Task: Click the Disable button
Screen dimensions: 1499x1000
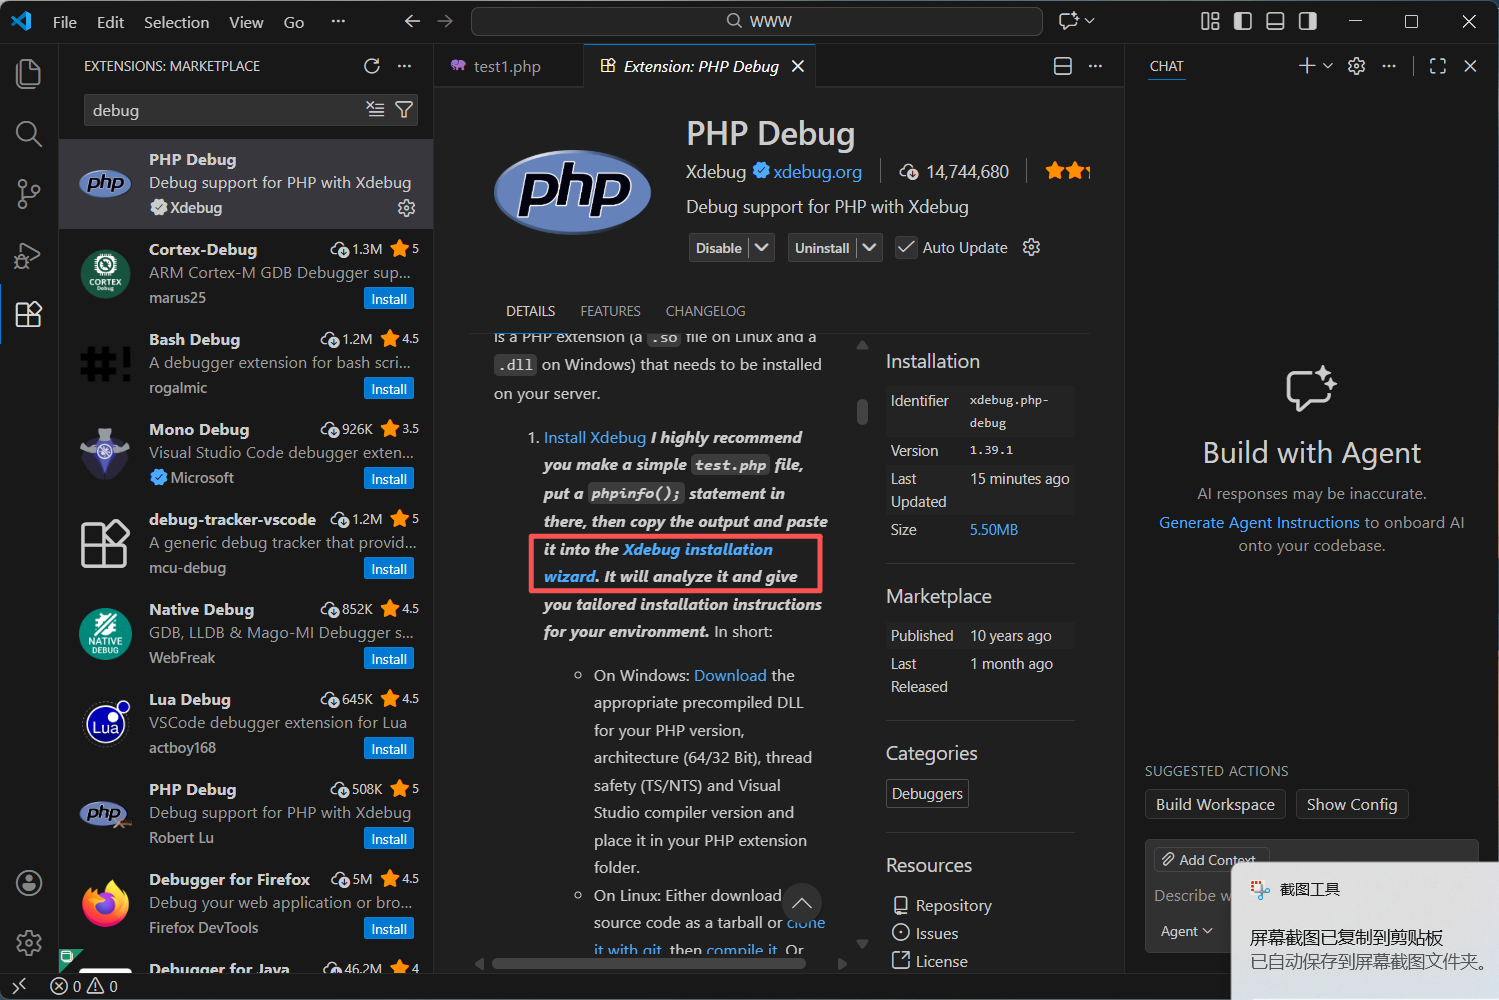Action: (719, 248)
